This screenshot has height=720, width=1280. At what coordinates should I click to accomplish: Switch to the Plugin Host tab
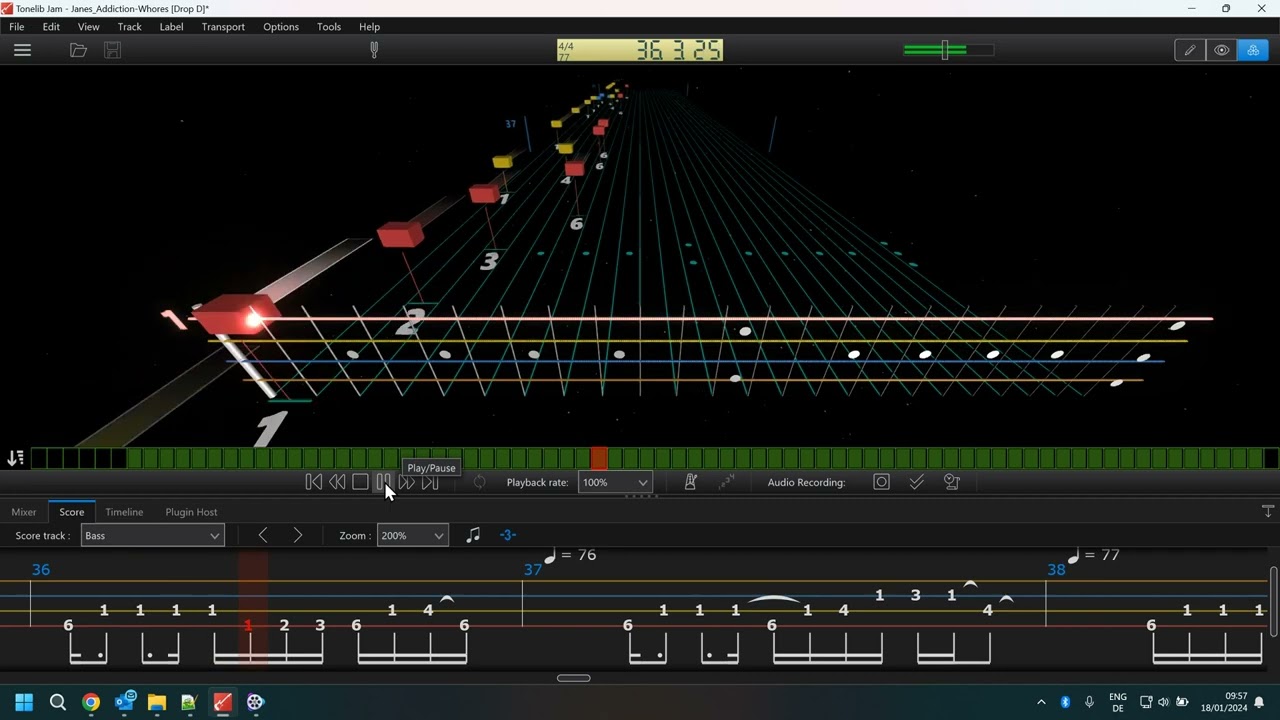[191, 512]
